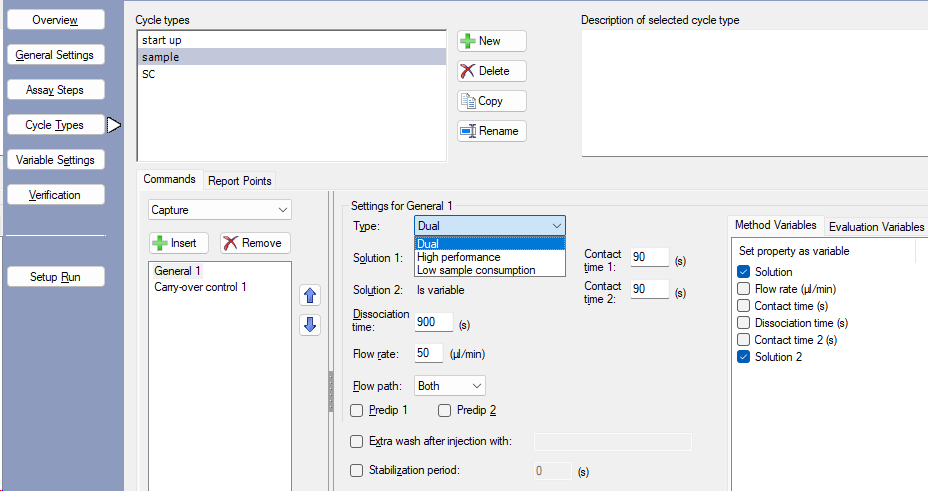Enable the Stabilization period checkbox

[x=357, y=470]
